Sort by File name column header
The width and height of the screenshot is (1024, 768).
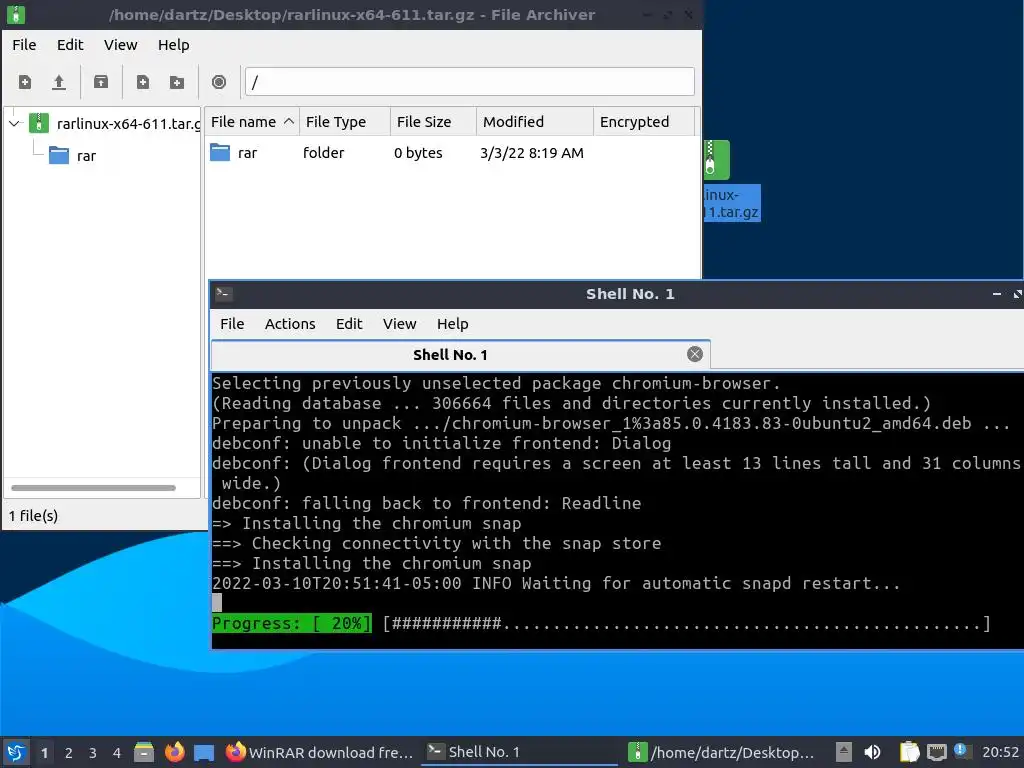[251, 122]
